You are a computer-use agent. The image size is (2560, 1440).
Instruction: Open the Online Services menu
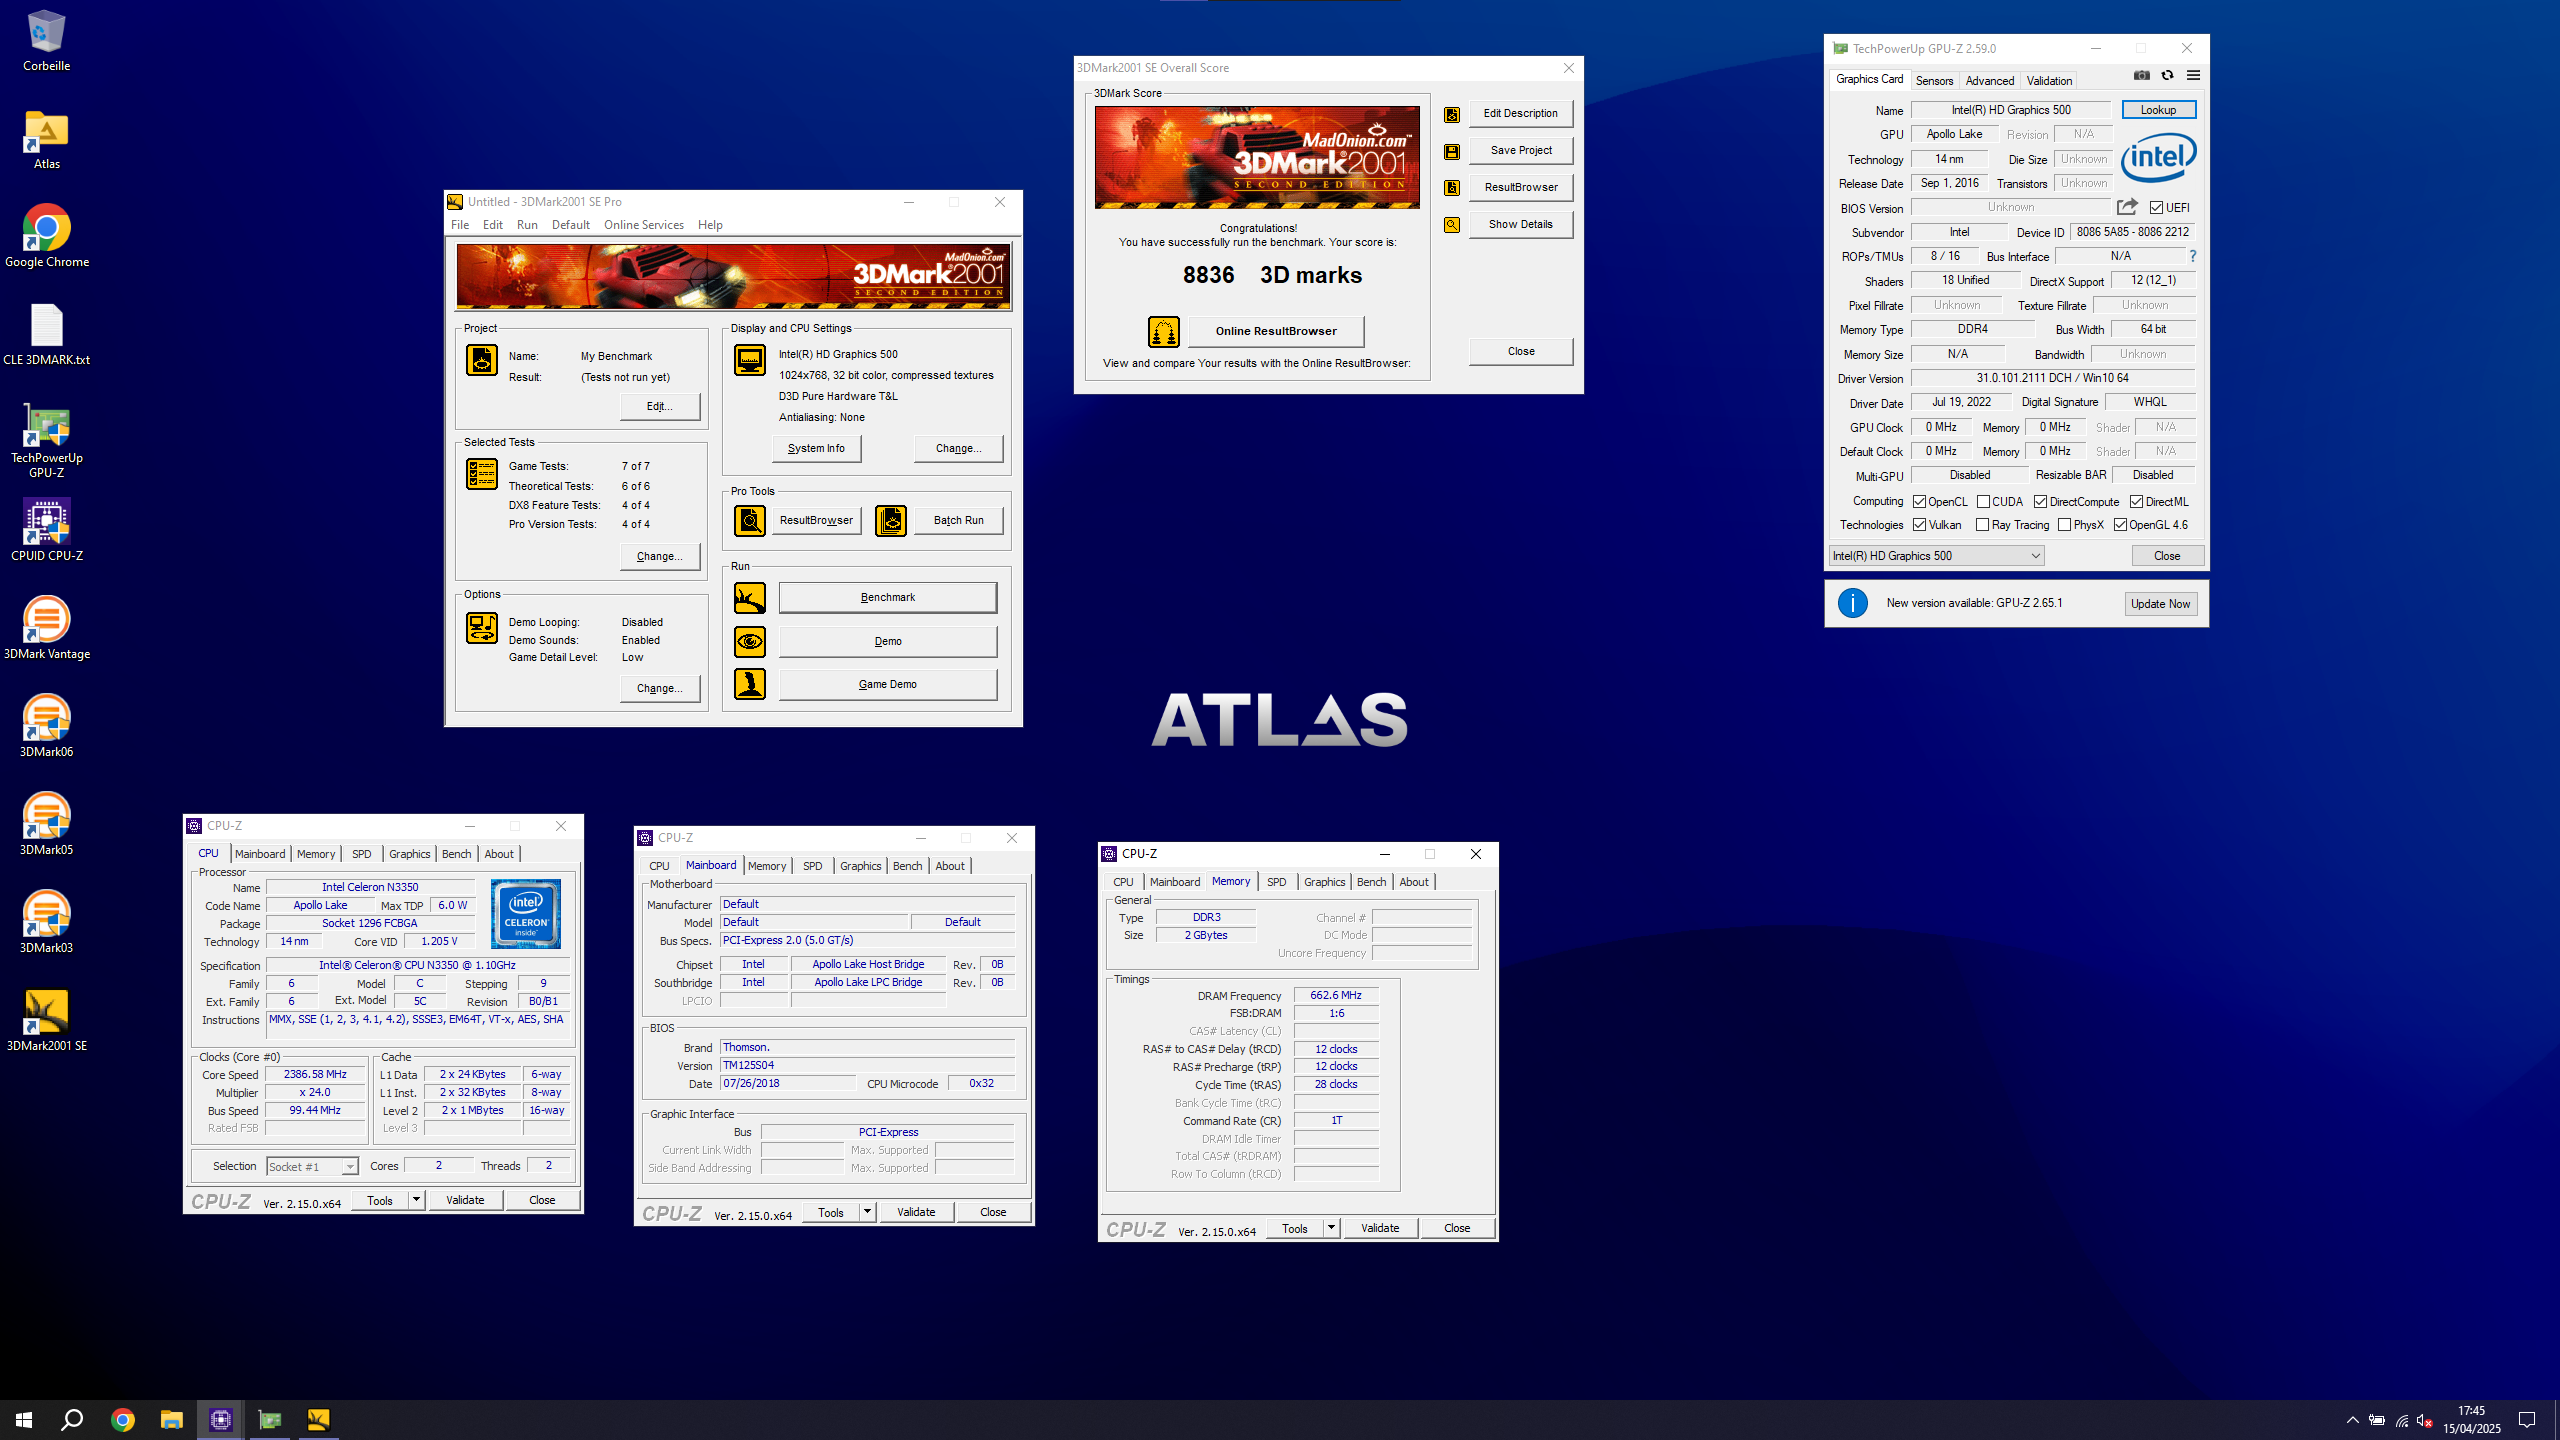pyautogui.click(x=644, y=225)
